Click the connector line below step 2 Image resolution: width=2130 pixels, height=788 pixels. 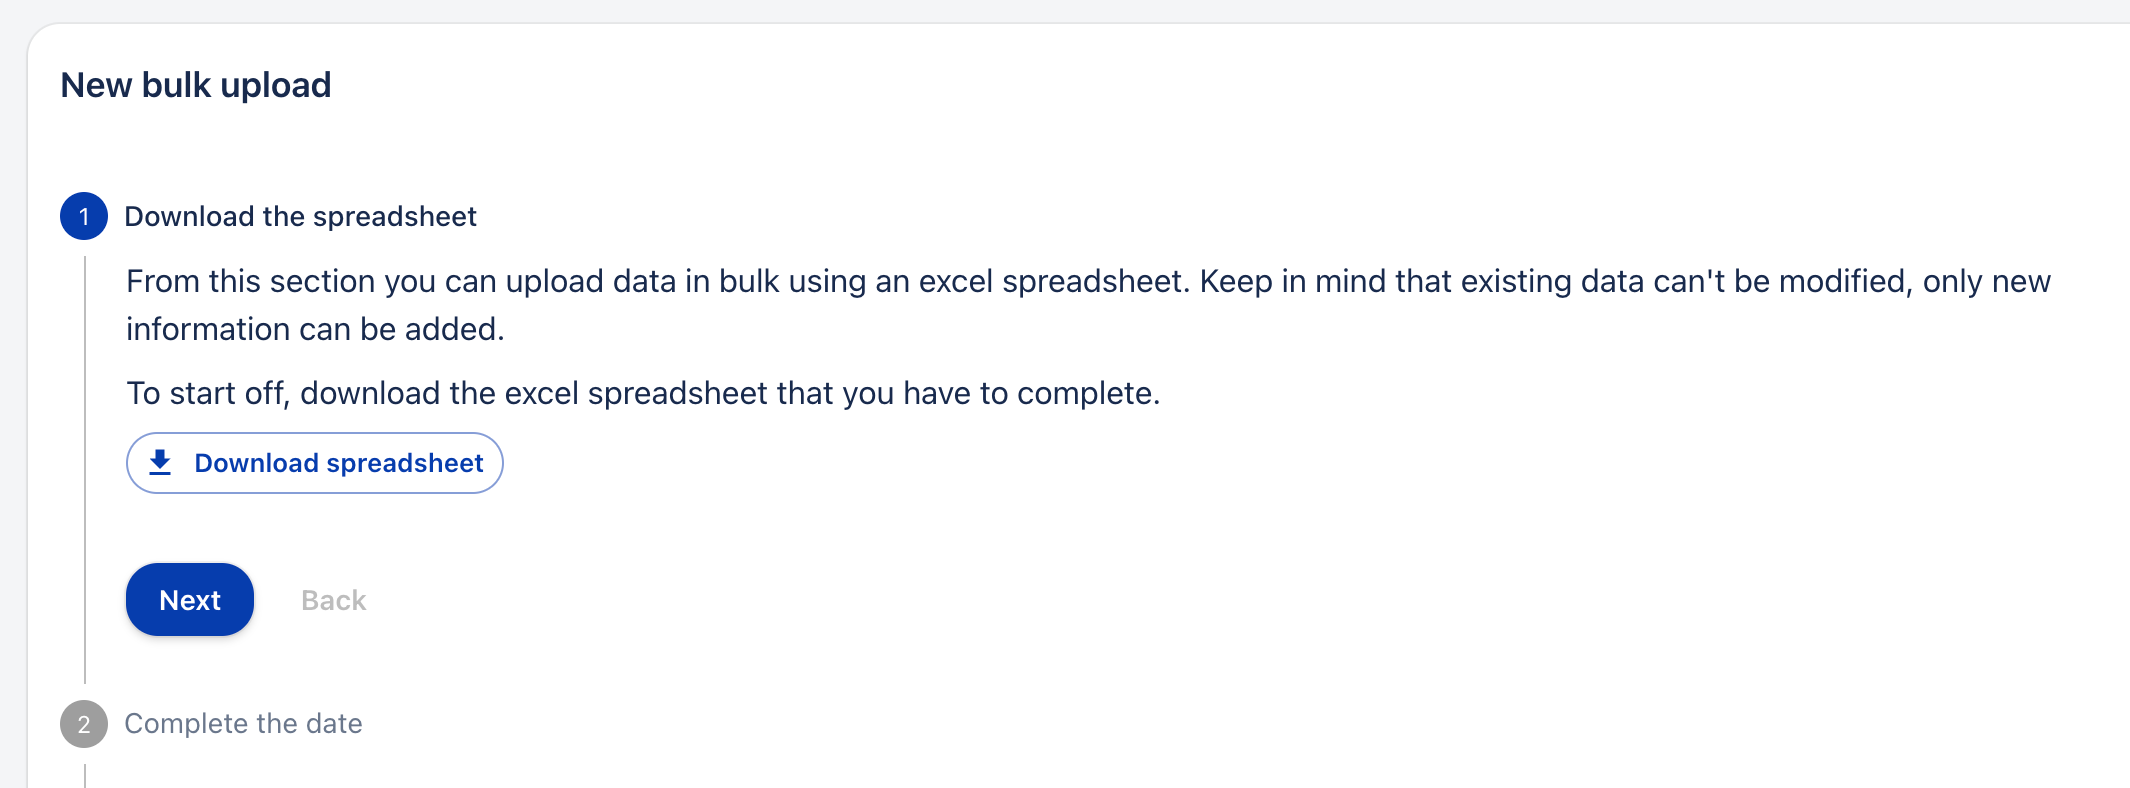[x=85, y=776]
